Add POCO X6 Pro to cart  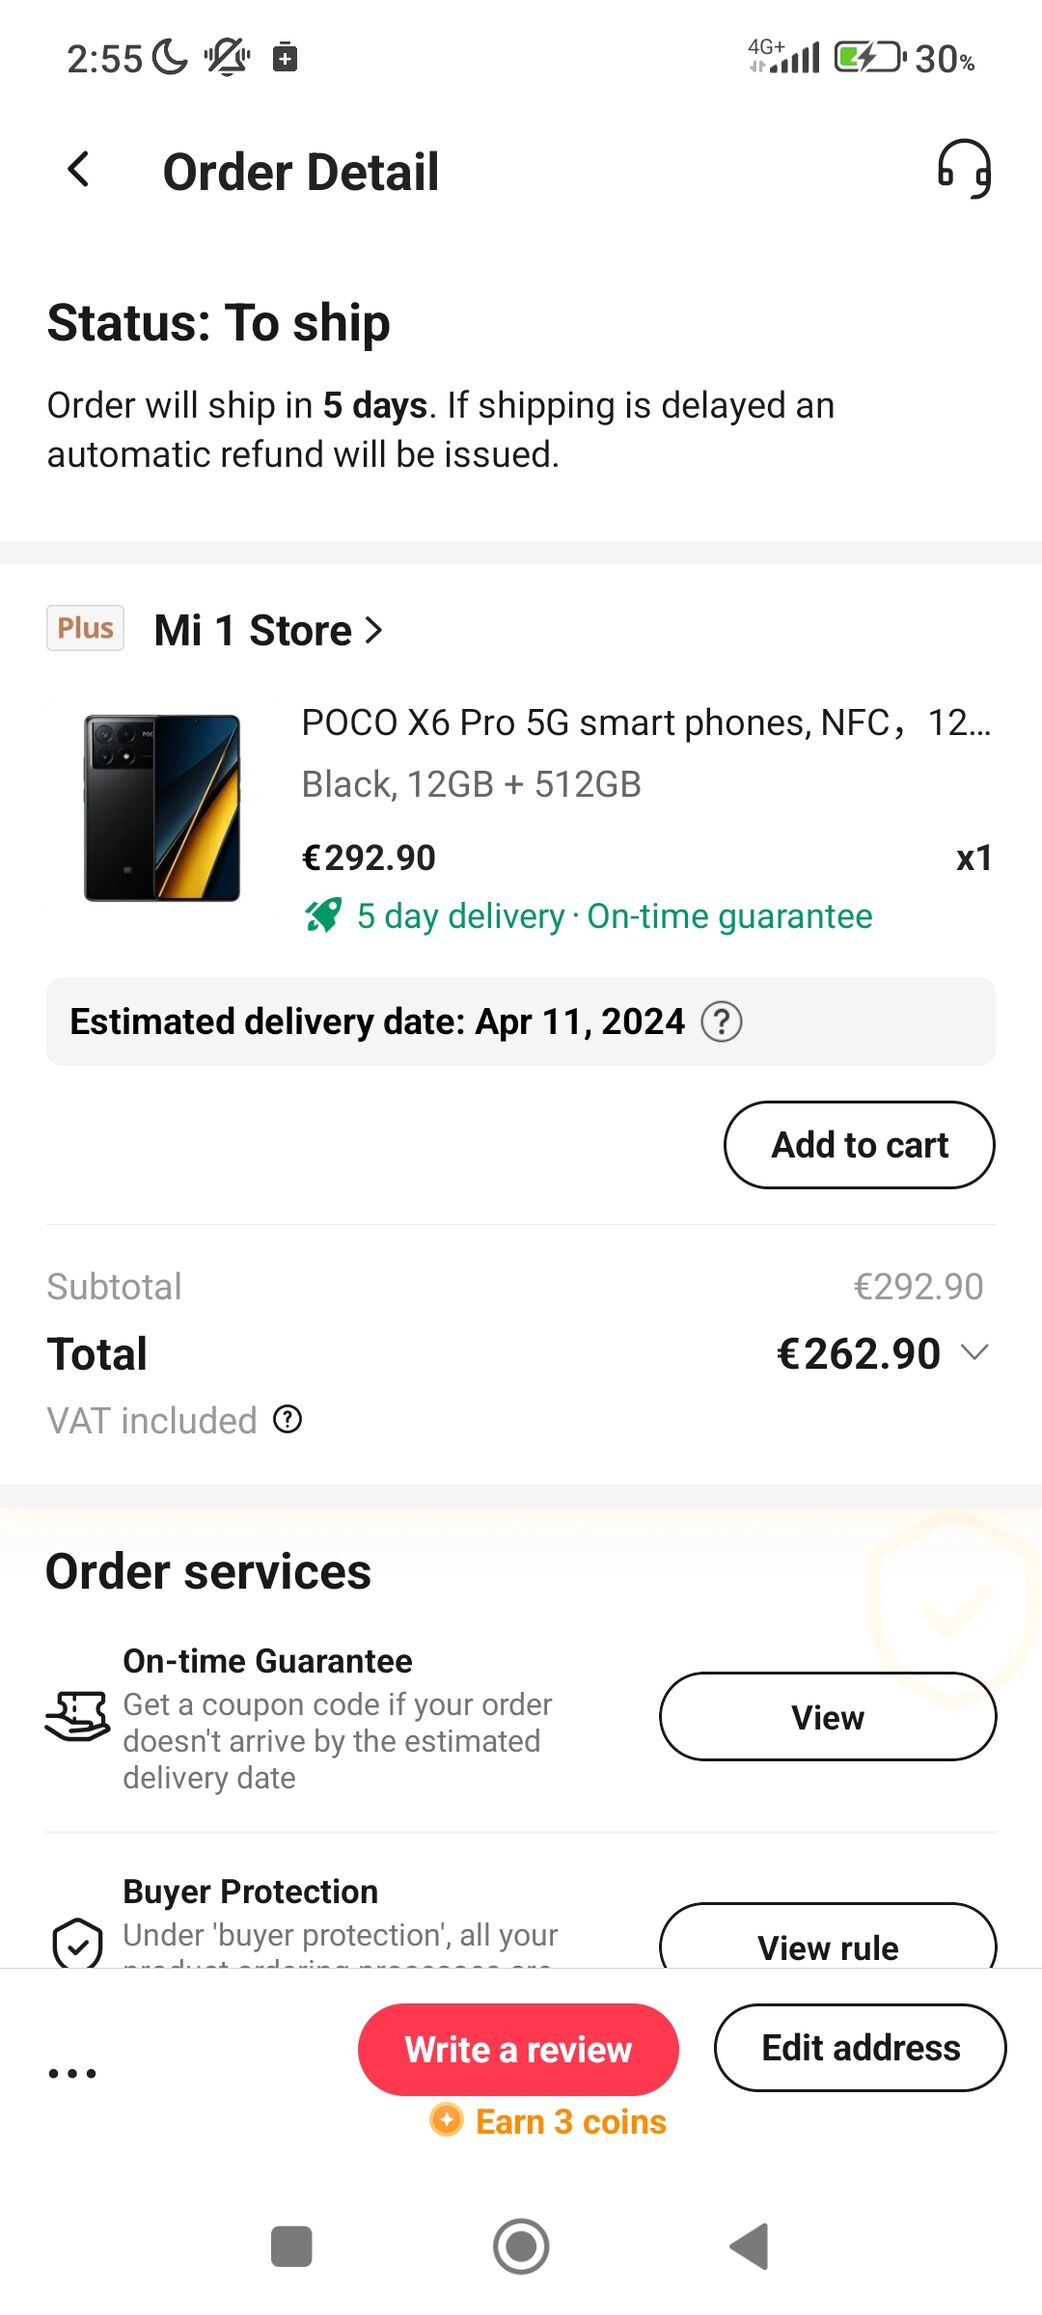(859, 1145)
